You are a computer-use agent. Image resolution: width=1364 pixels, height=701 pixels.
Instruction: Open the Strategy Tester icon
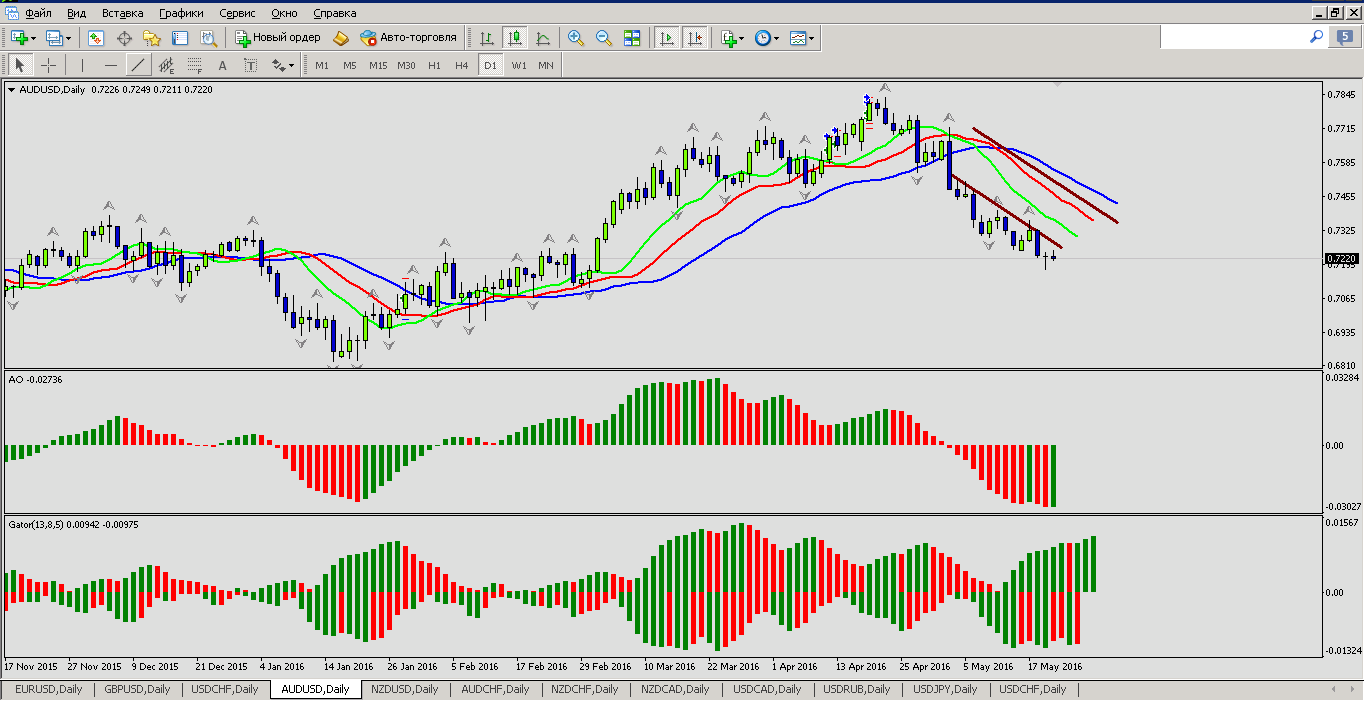(208, 38)
